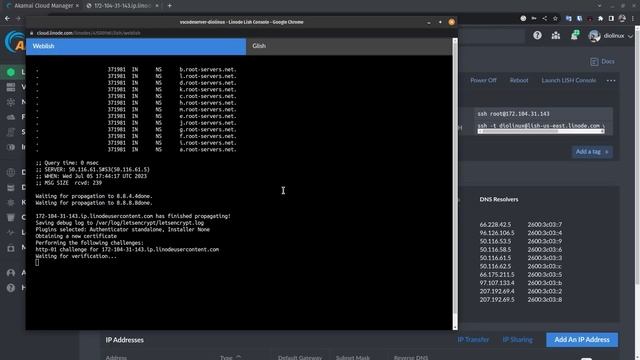Minimize the Lish Console popup window

[x=429, y=22]
